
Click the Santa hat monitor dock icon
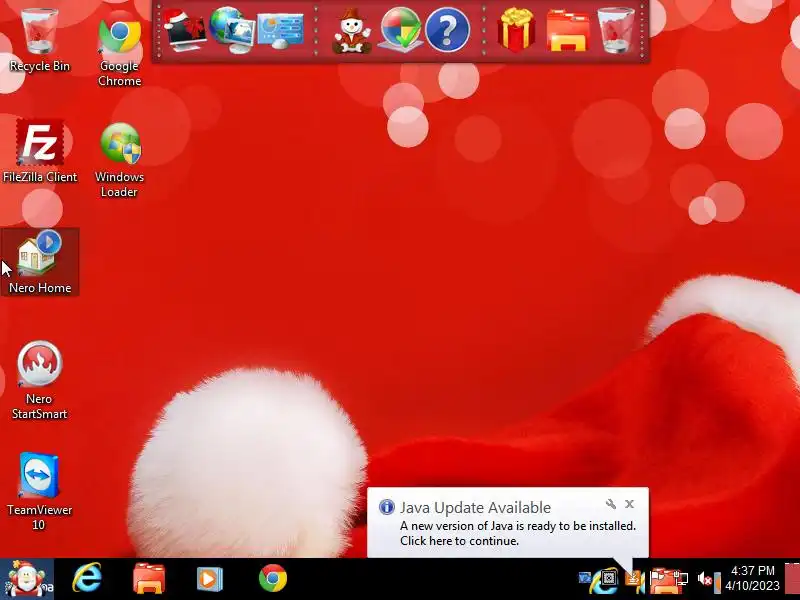185,31
